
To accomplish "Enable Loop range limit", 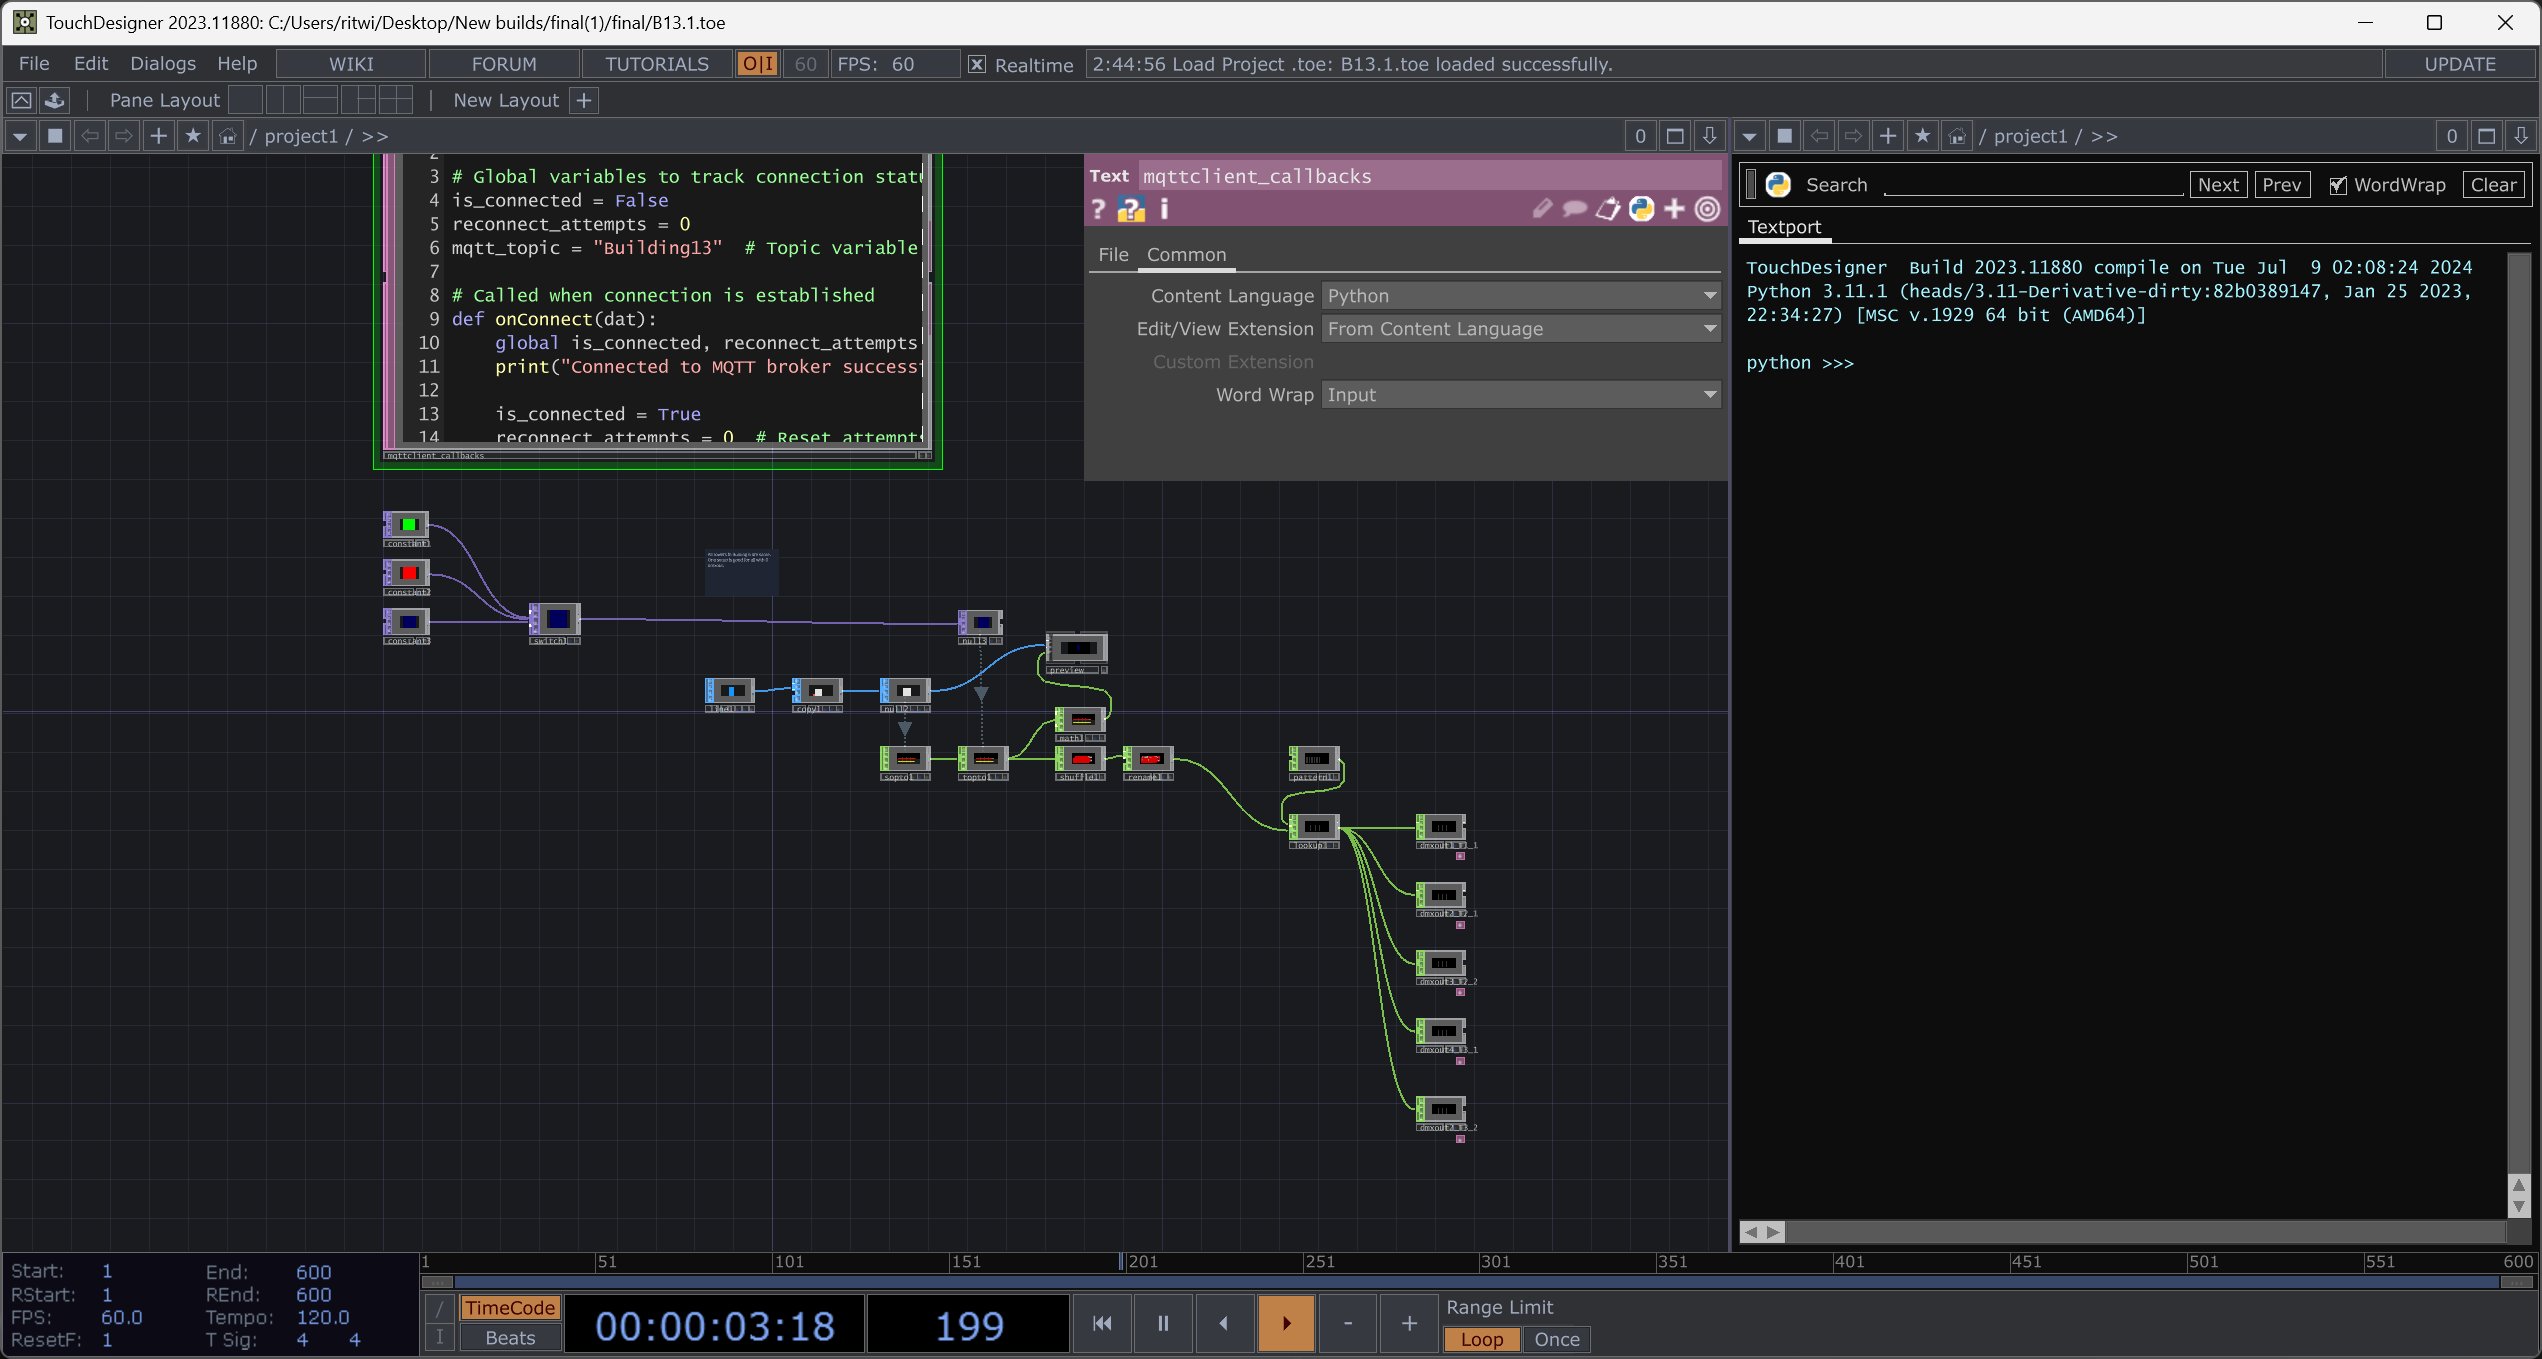I will [x=1481, y=1339].
